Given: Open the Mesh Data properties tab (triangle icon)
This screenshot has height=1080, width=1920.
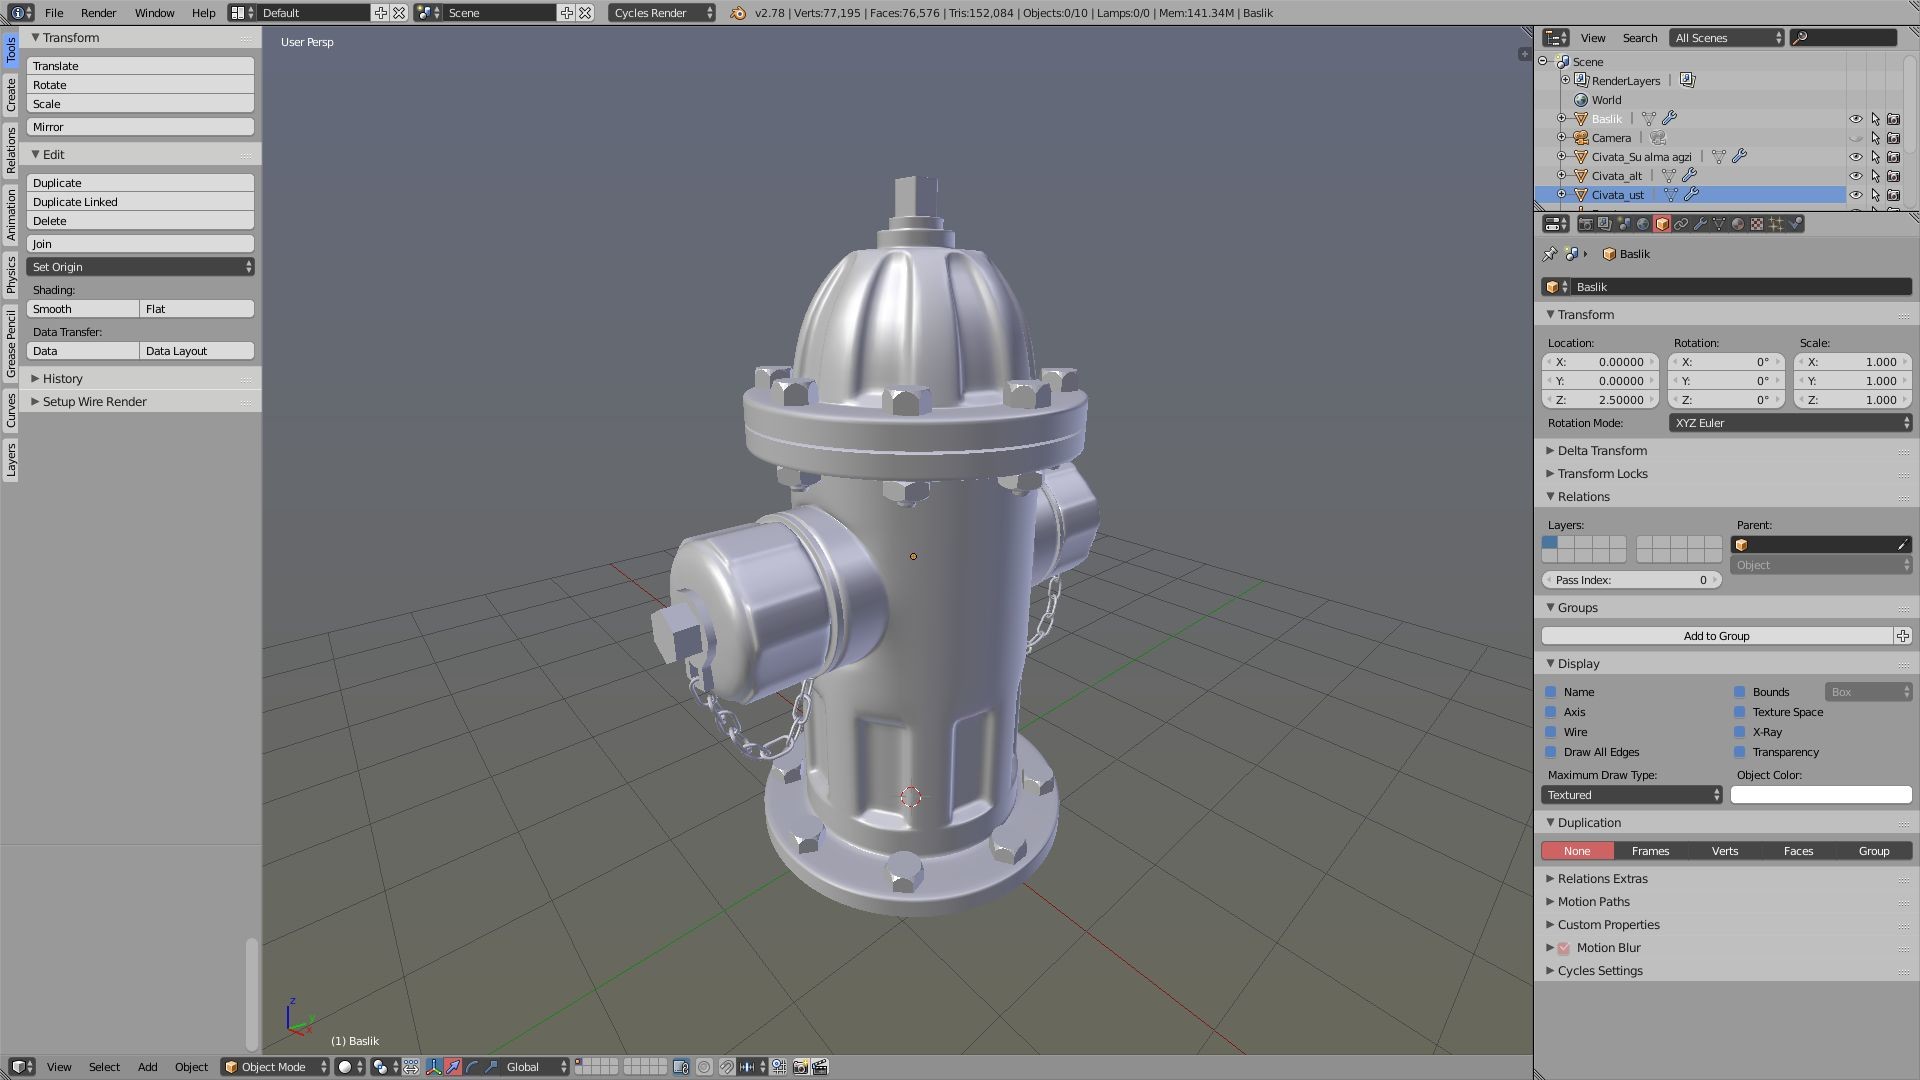Looking at the screenshot, I should (1719, 224).
